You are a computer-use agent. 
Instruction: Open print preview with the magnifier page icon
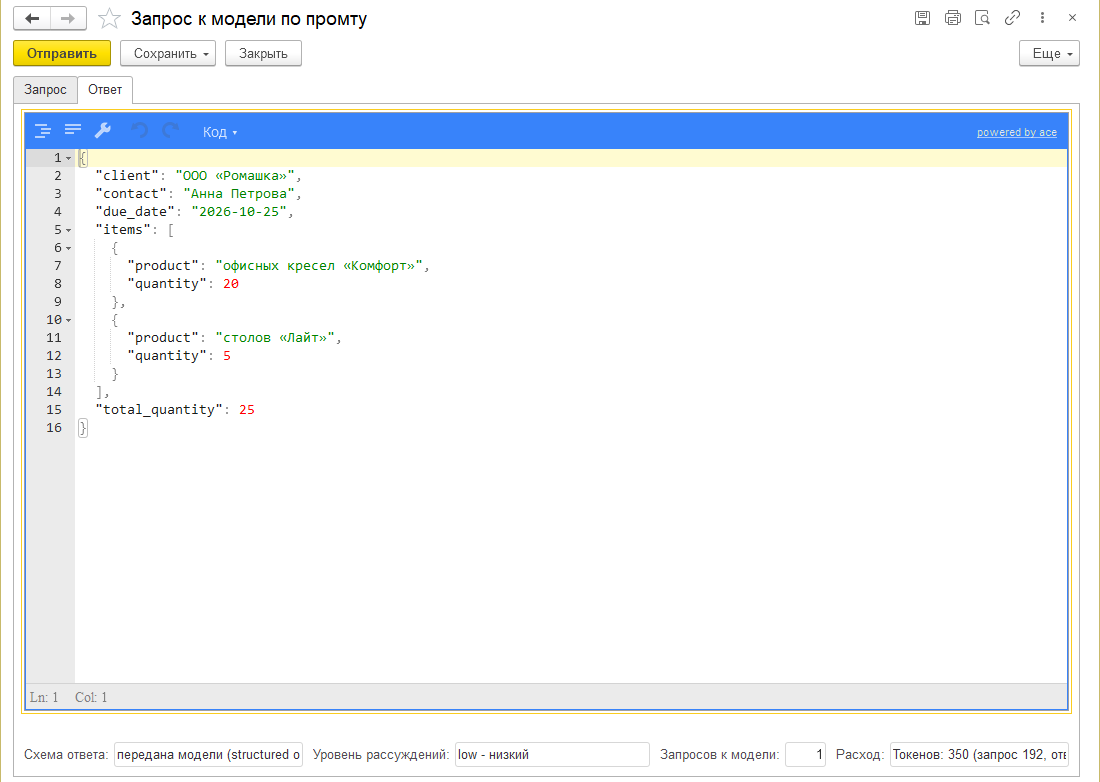(x=982, y=18)
